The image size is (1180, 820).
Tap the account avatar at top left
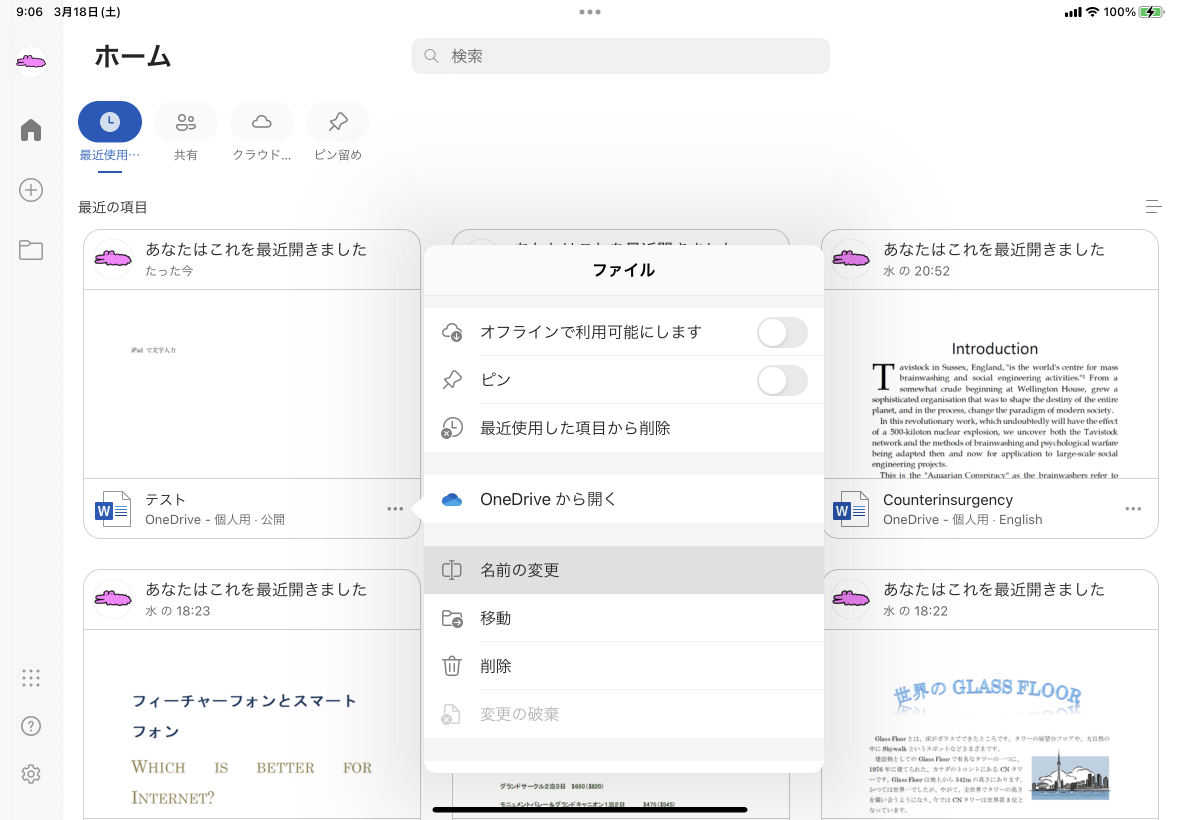(x=31, y=62)
